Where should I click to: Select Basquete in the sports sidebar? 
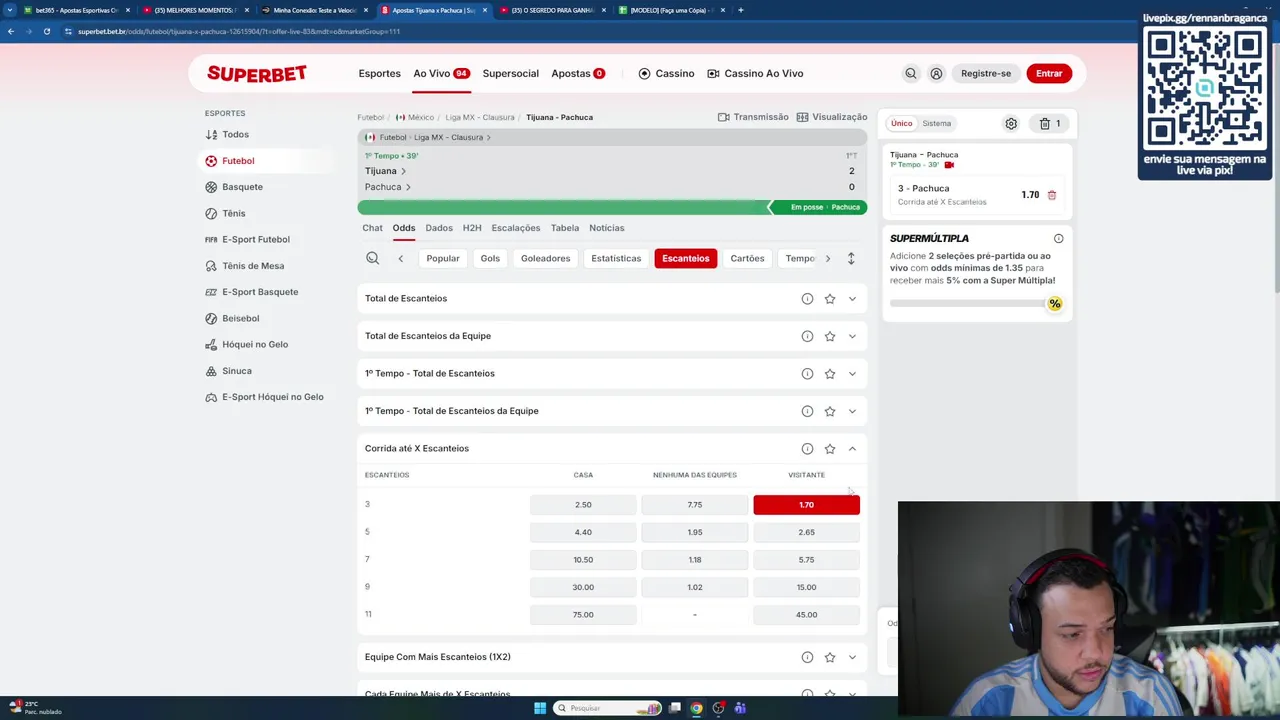(242, 187)
